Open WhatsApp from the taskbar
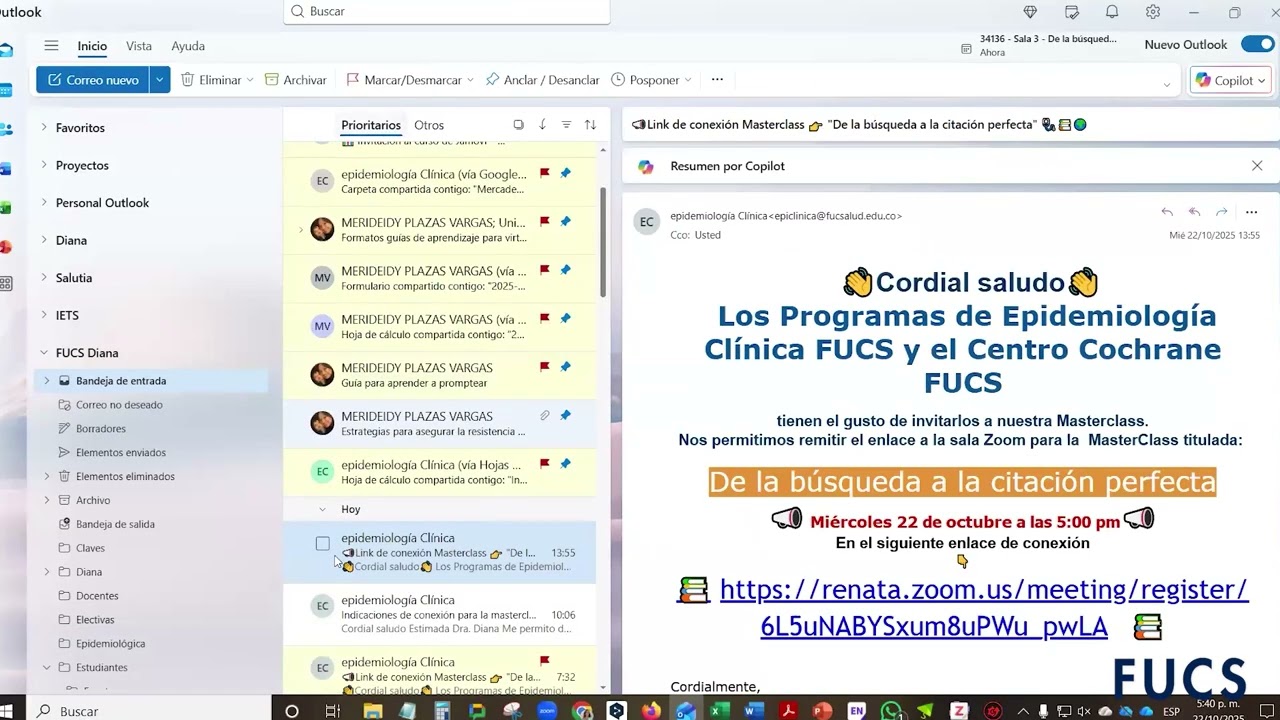 click(x=891, y=711)
